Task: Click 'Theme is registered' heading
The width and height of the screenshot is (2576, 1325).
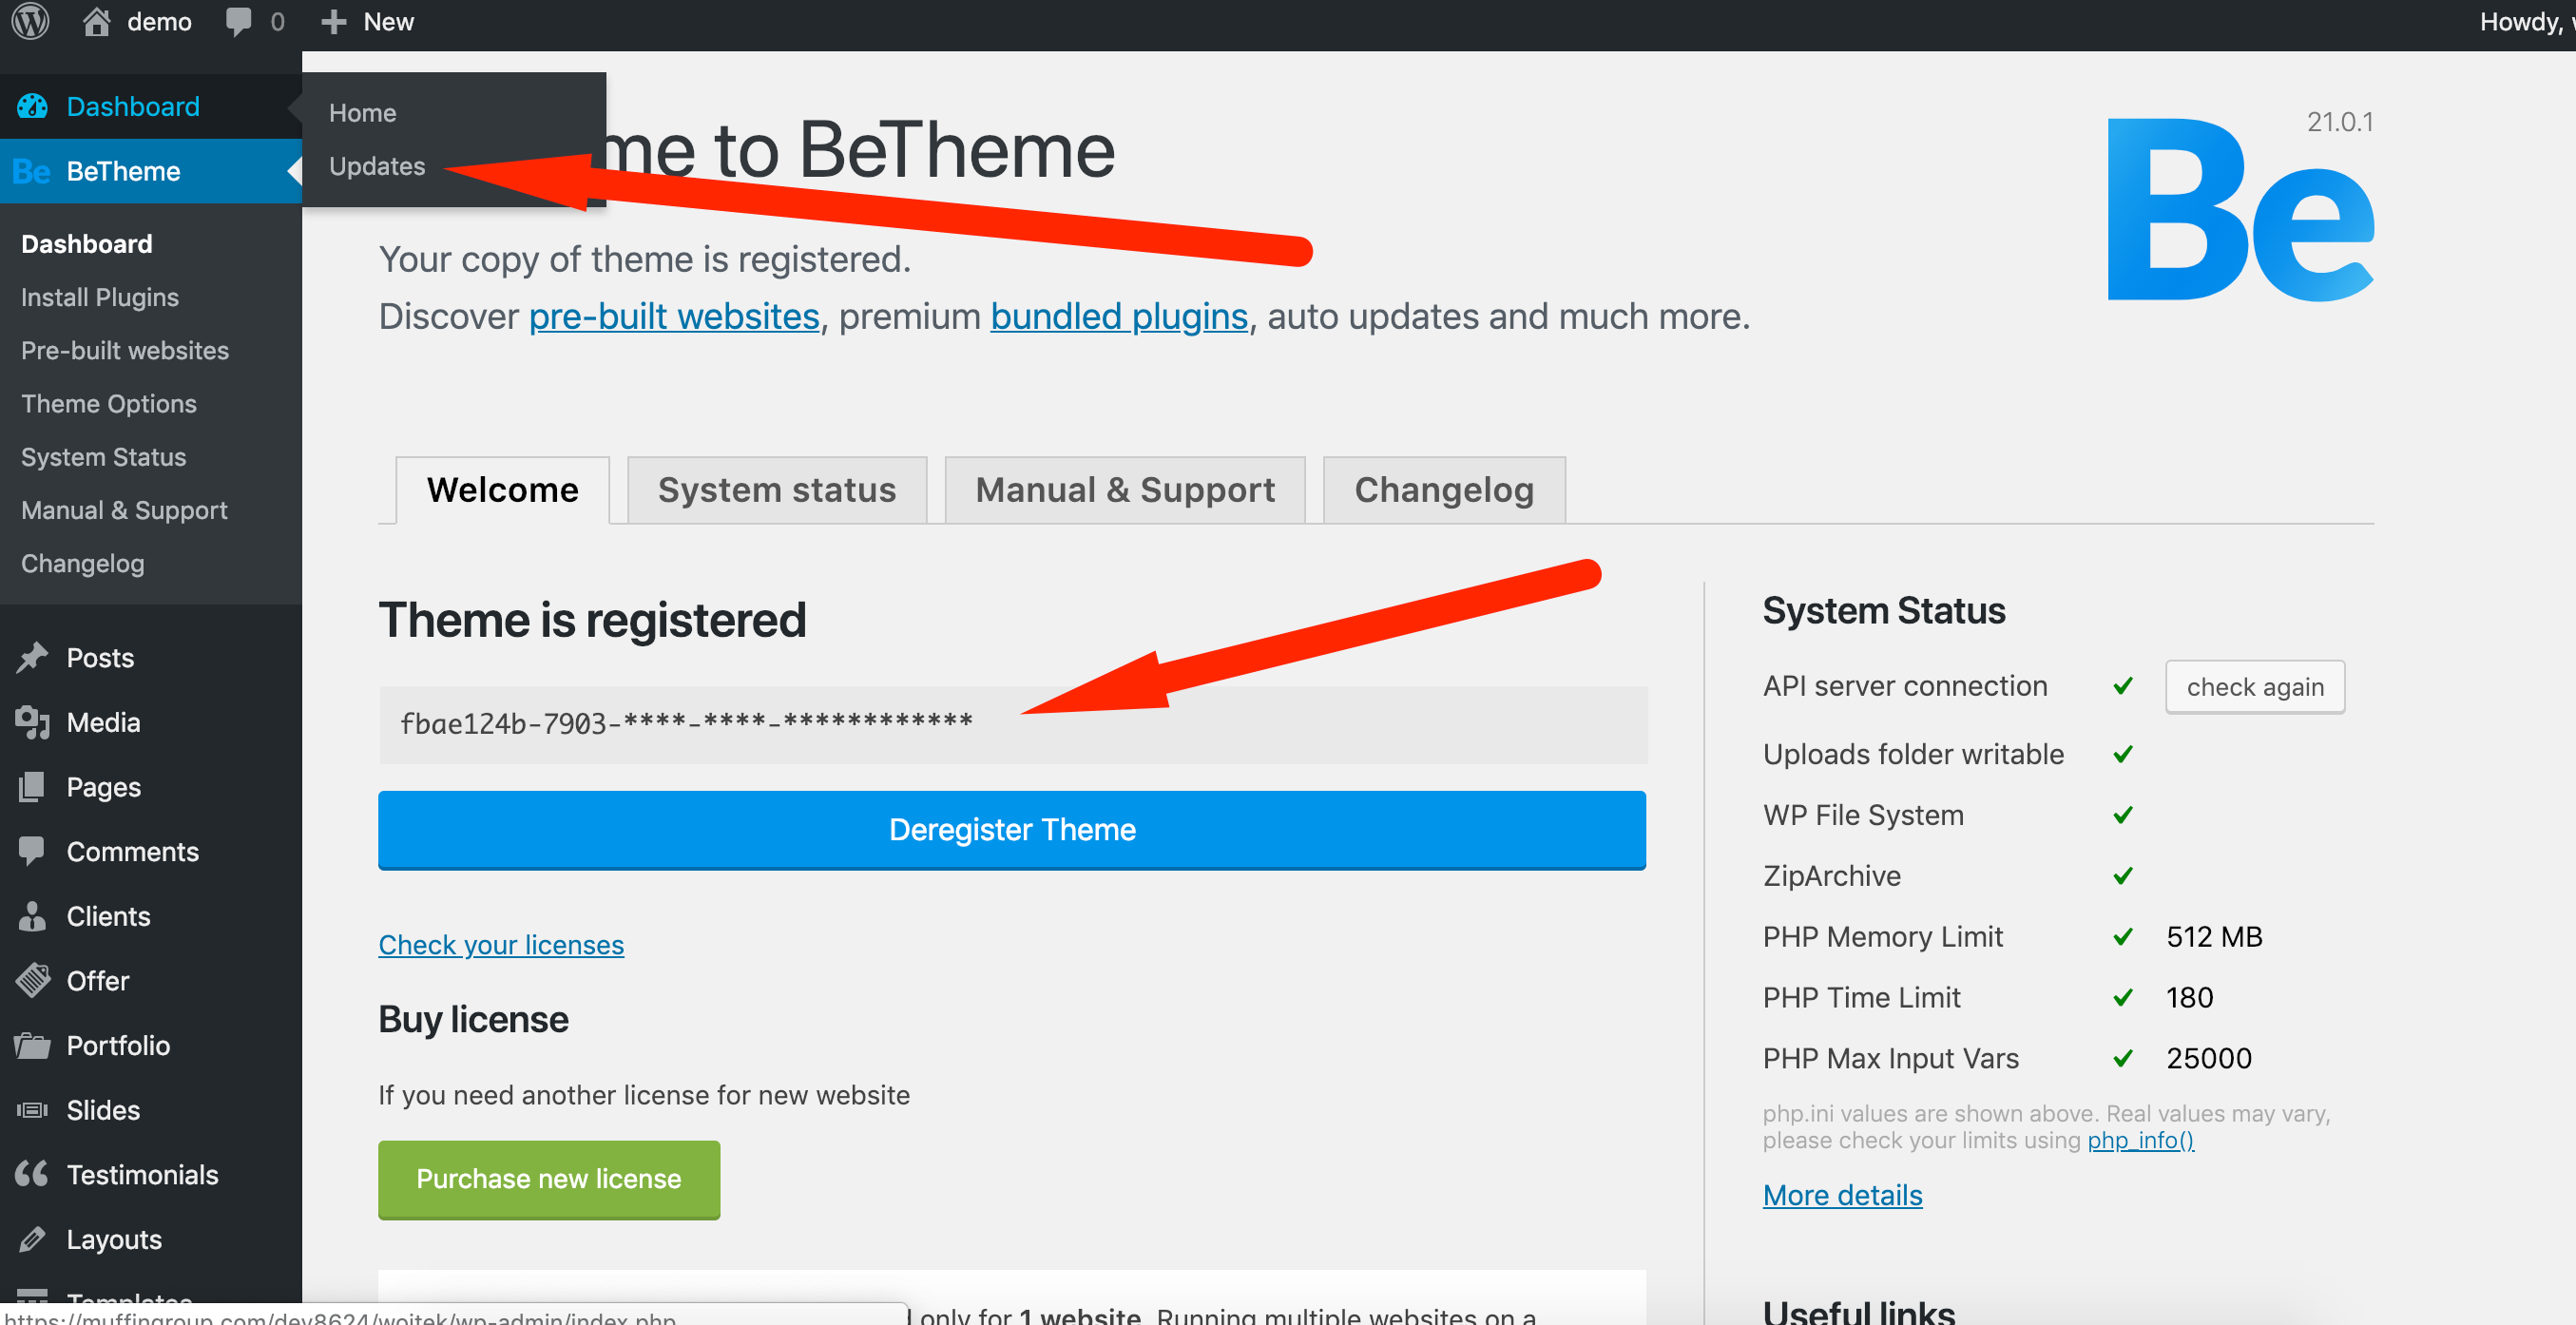Action: (x=592, y=620)
